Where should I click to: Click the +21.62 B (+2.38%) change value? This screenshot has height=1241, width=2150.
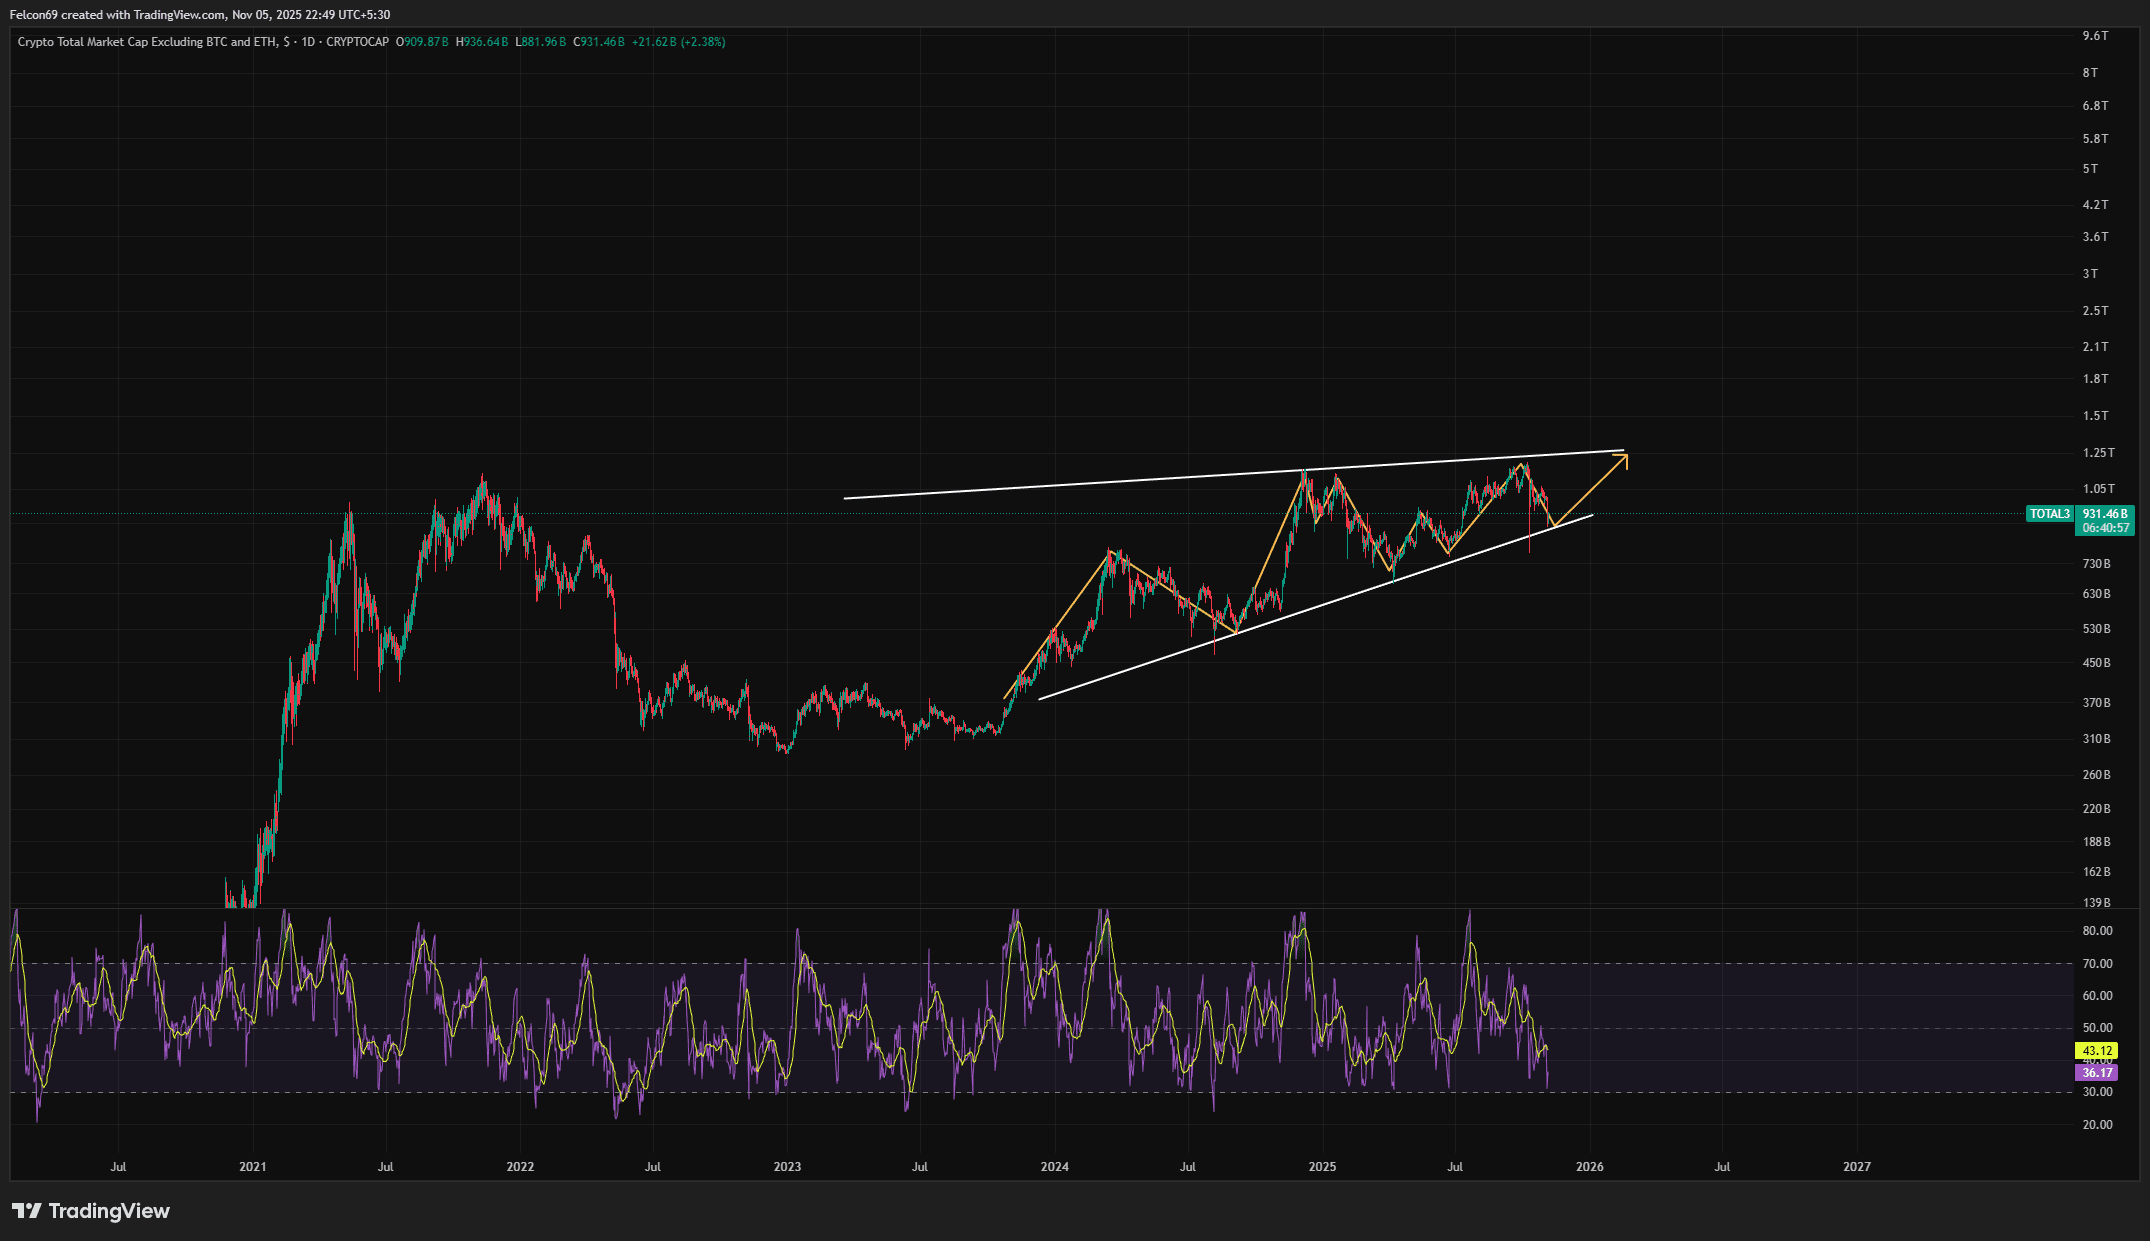(x=678, y=42)
